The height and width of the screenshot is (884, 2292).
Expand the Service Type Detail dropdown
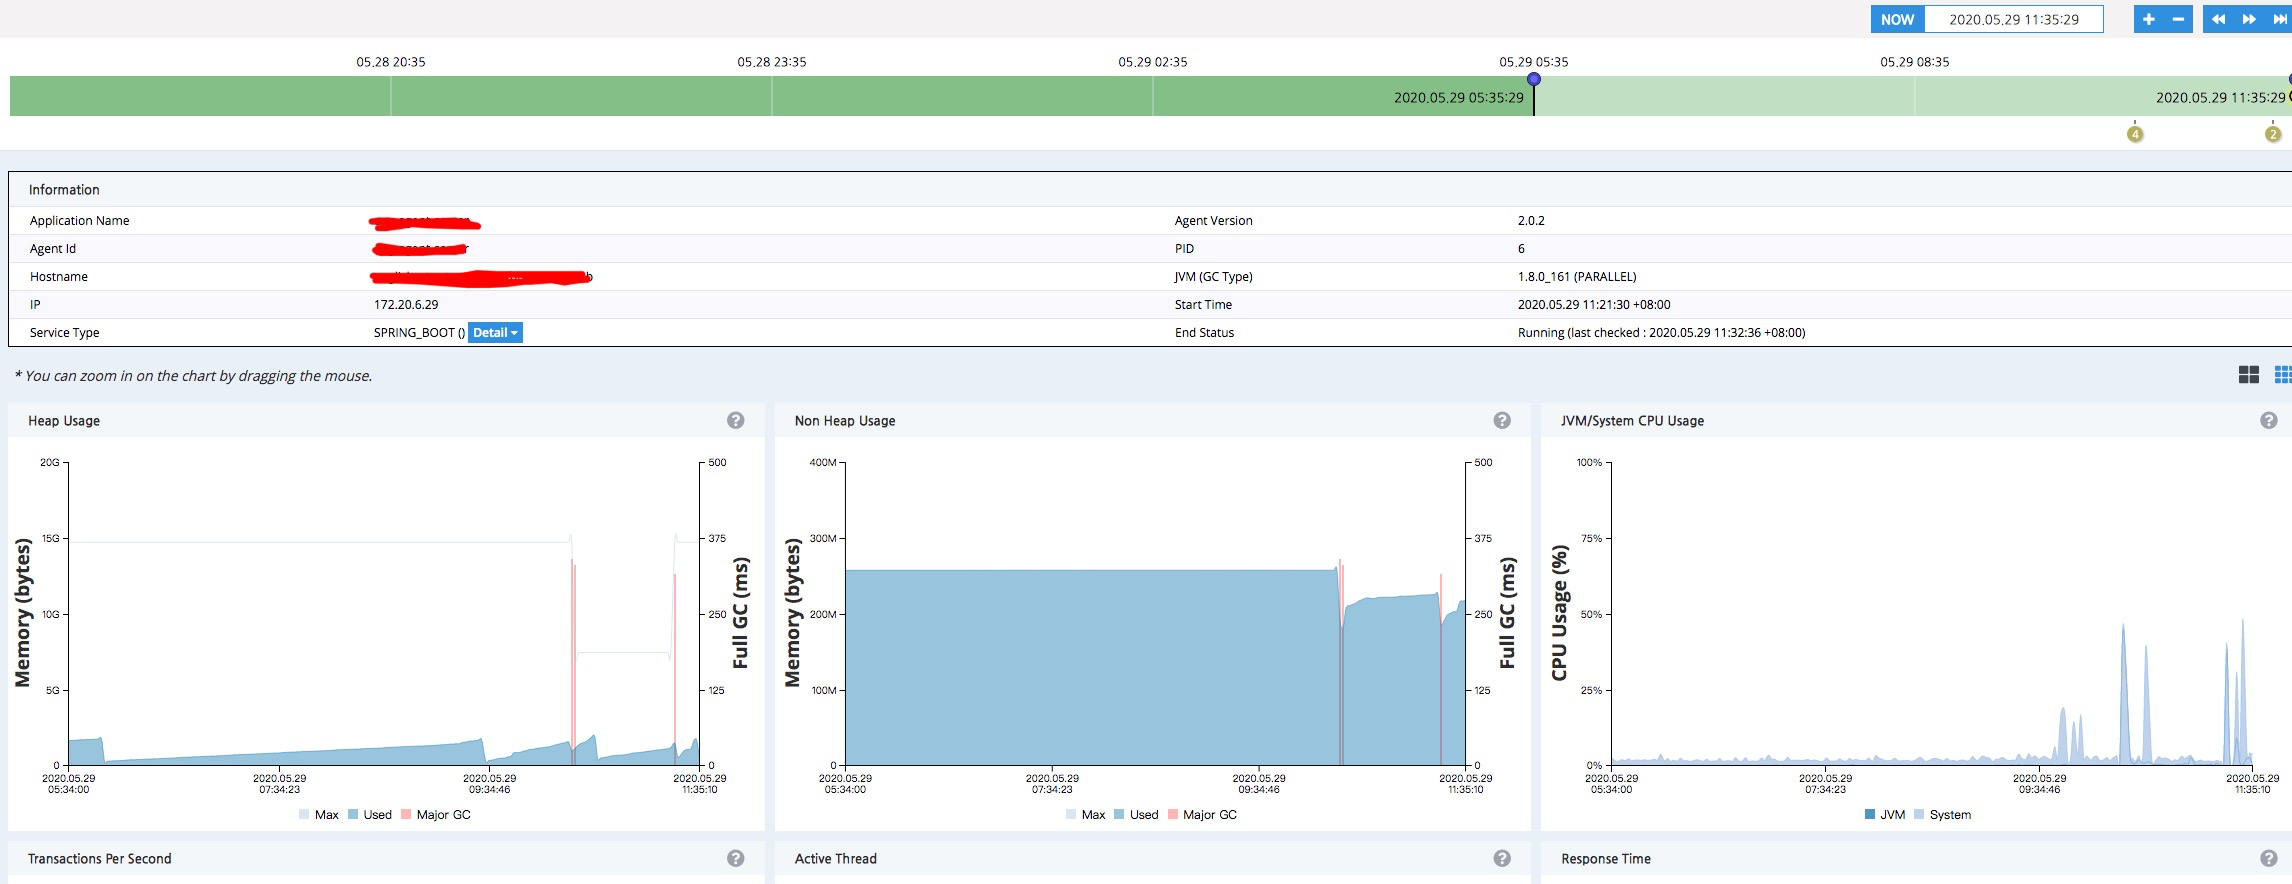pyautogui.click(x=495, y=333)
